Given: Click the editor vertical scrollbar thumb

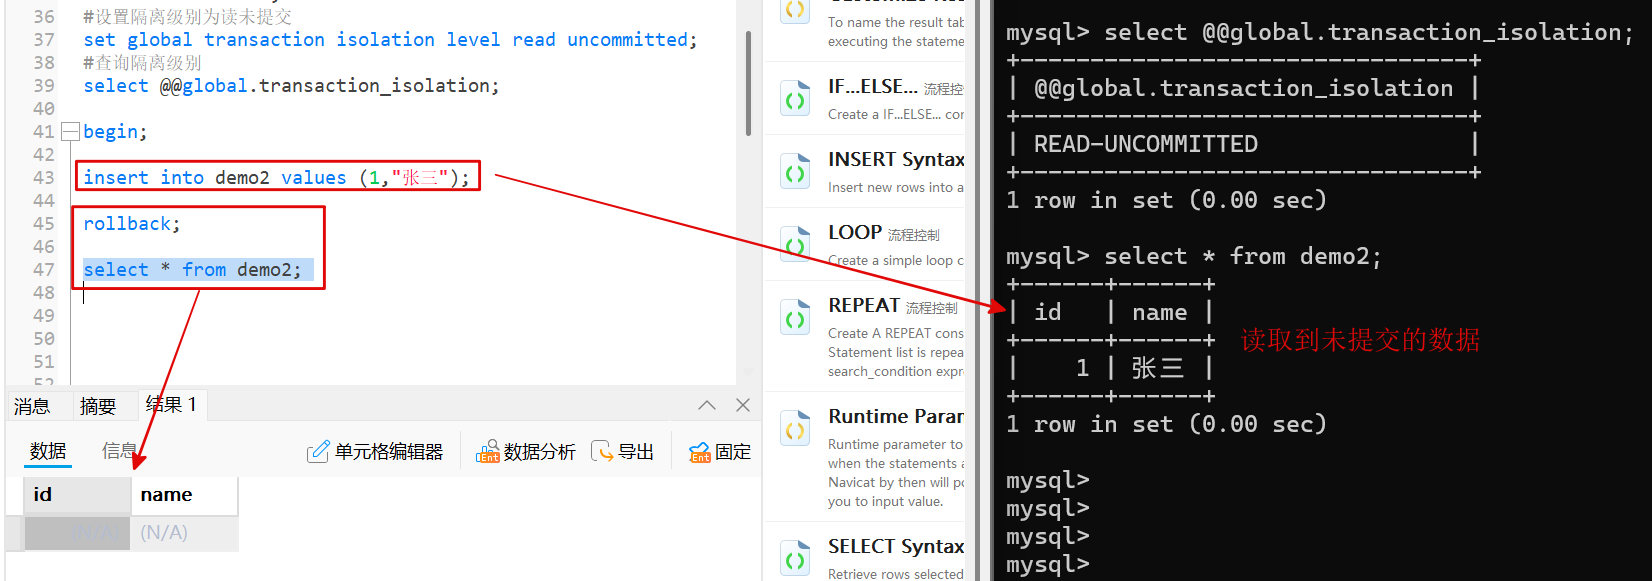Looking at the screenshot, I should 748,83.
